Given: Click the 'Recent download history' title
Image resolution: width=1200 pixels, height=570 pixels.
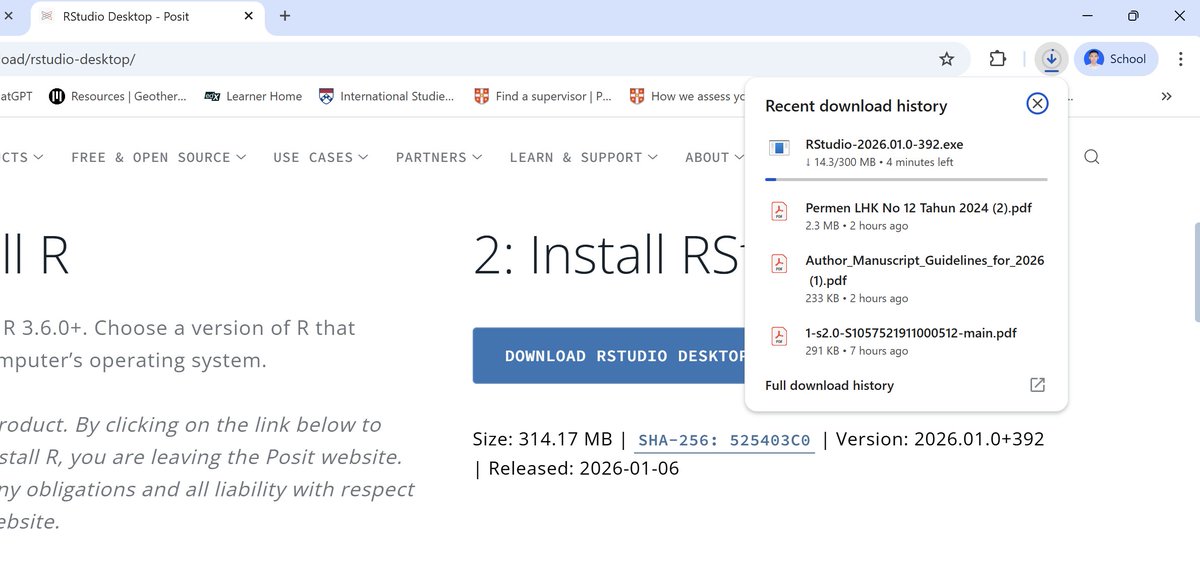Looking at the screenshot, I should click(856, 106).
